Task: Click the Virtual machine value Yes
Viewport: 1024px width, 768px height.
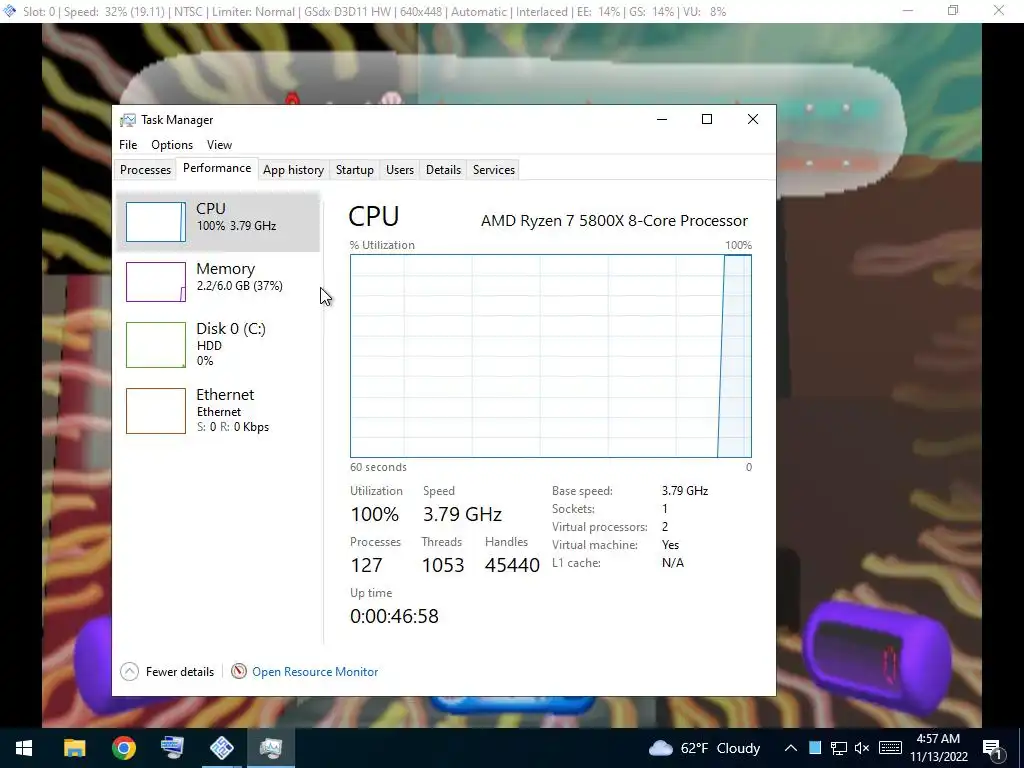Action: pos(670,545)
